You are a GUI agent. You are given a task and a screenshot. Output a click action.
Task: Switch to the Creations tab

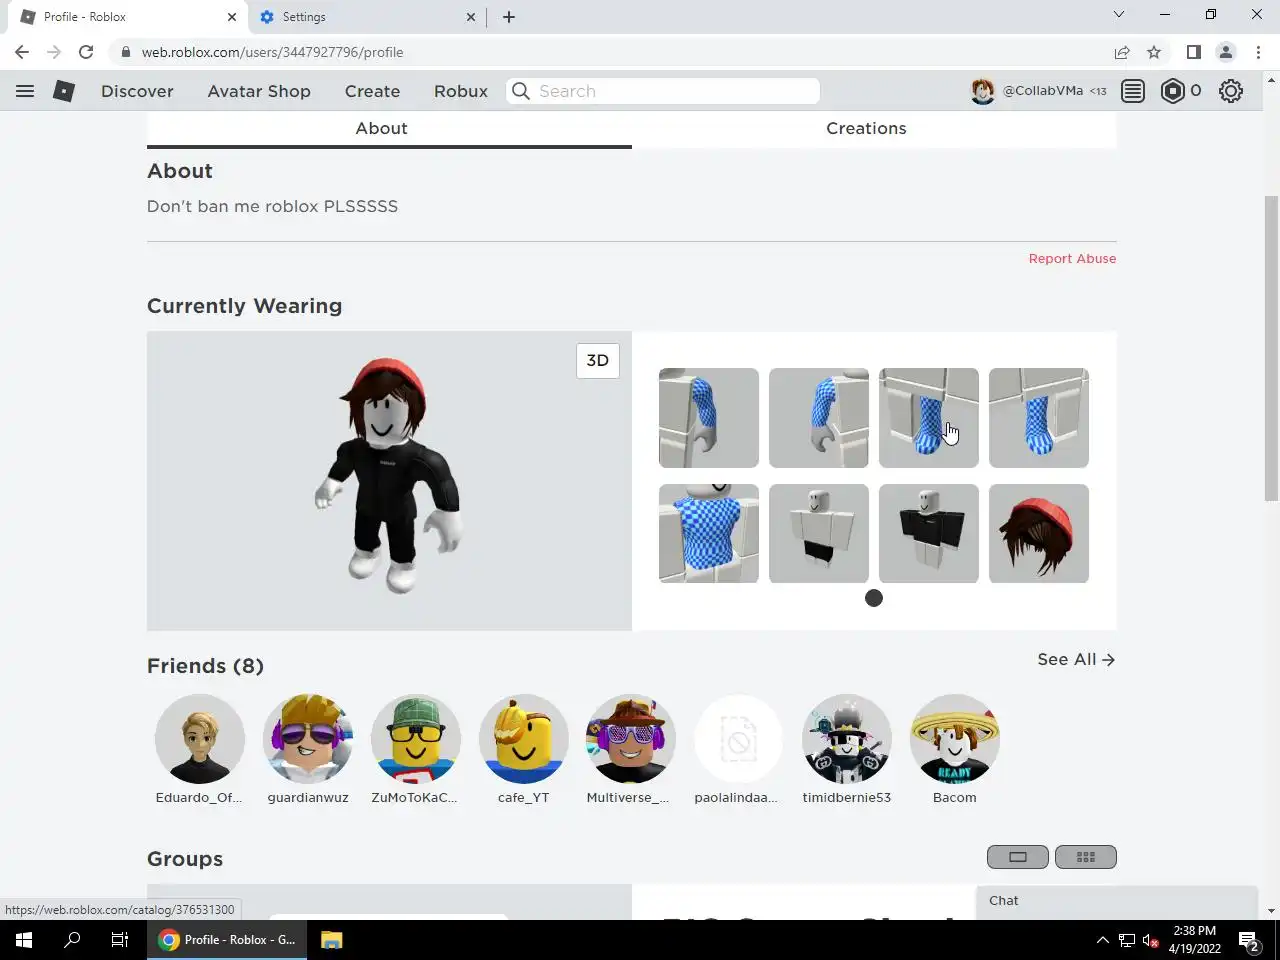pyautogui.click(x=866, y=128)
